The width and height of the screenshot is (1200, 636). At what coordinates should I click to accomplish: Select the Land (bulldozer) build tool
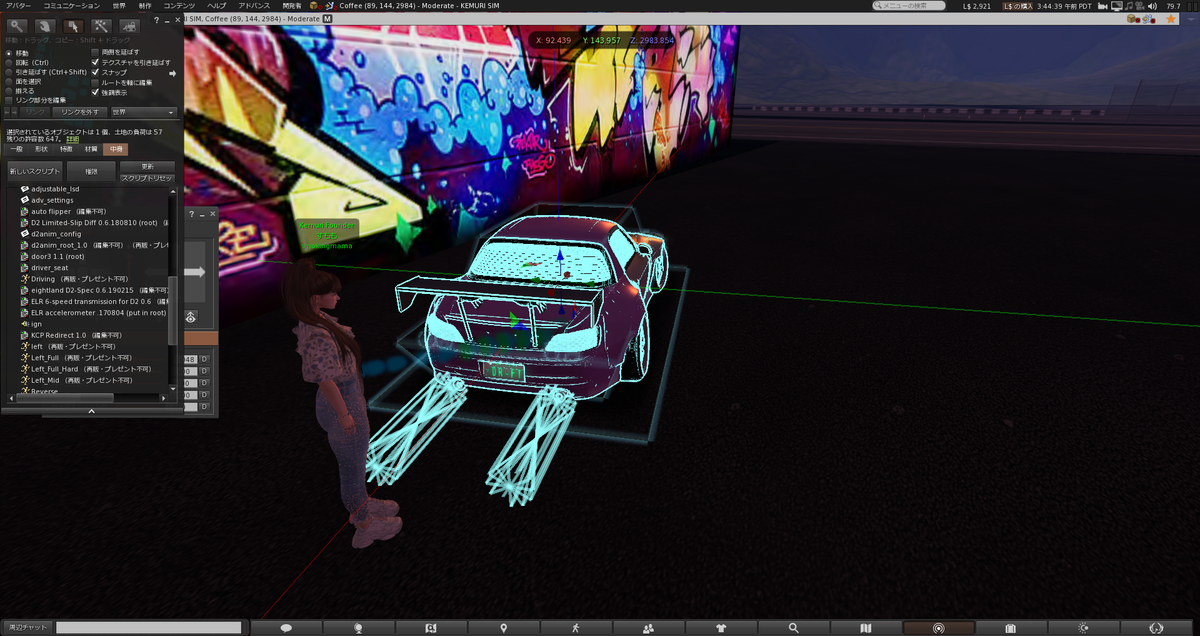pyautogui.click(x=130, y=25)
